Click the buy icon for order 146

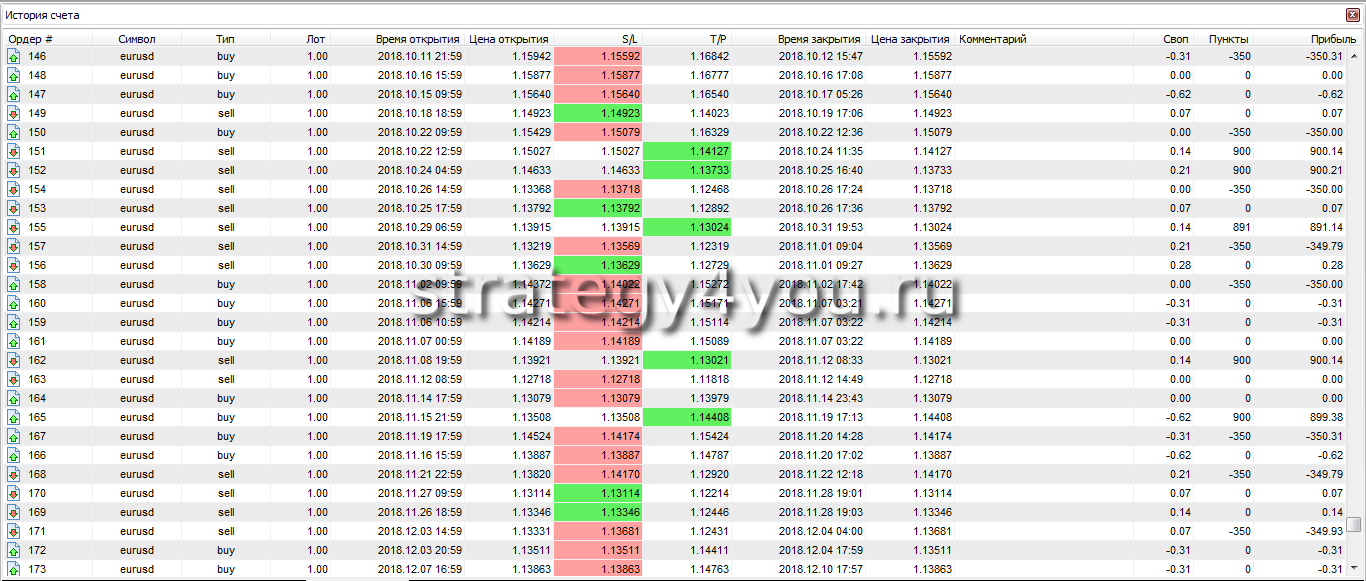point(14,56)
